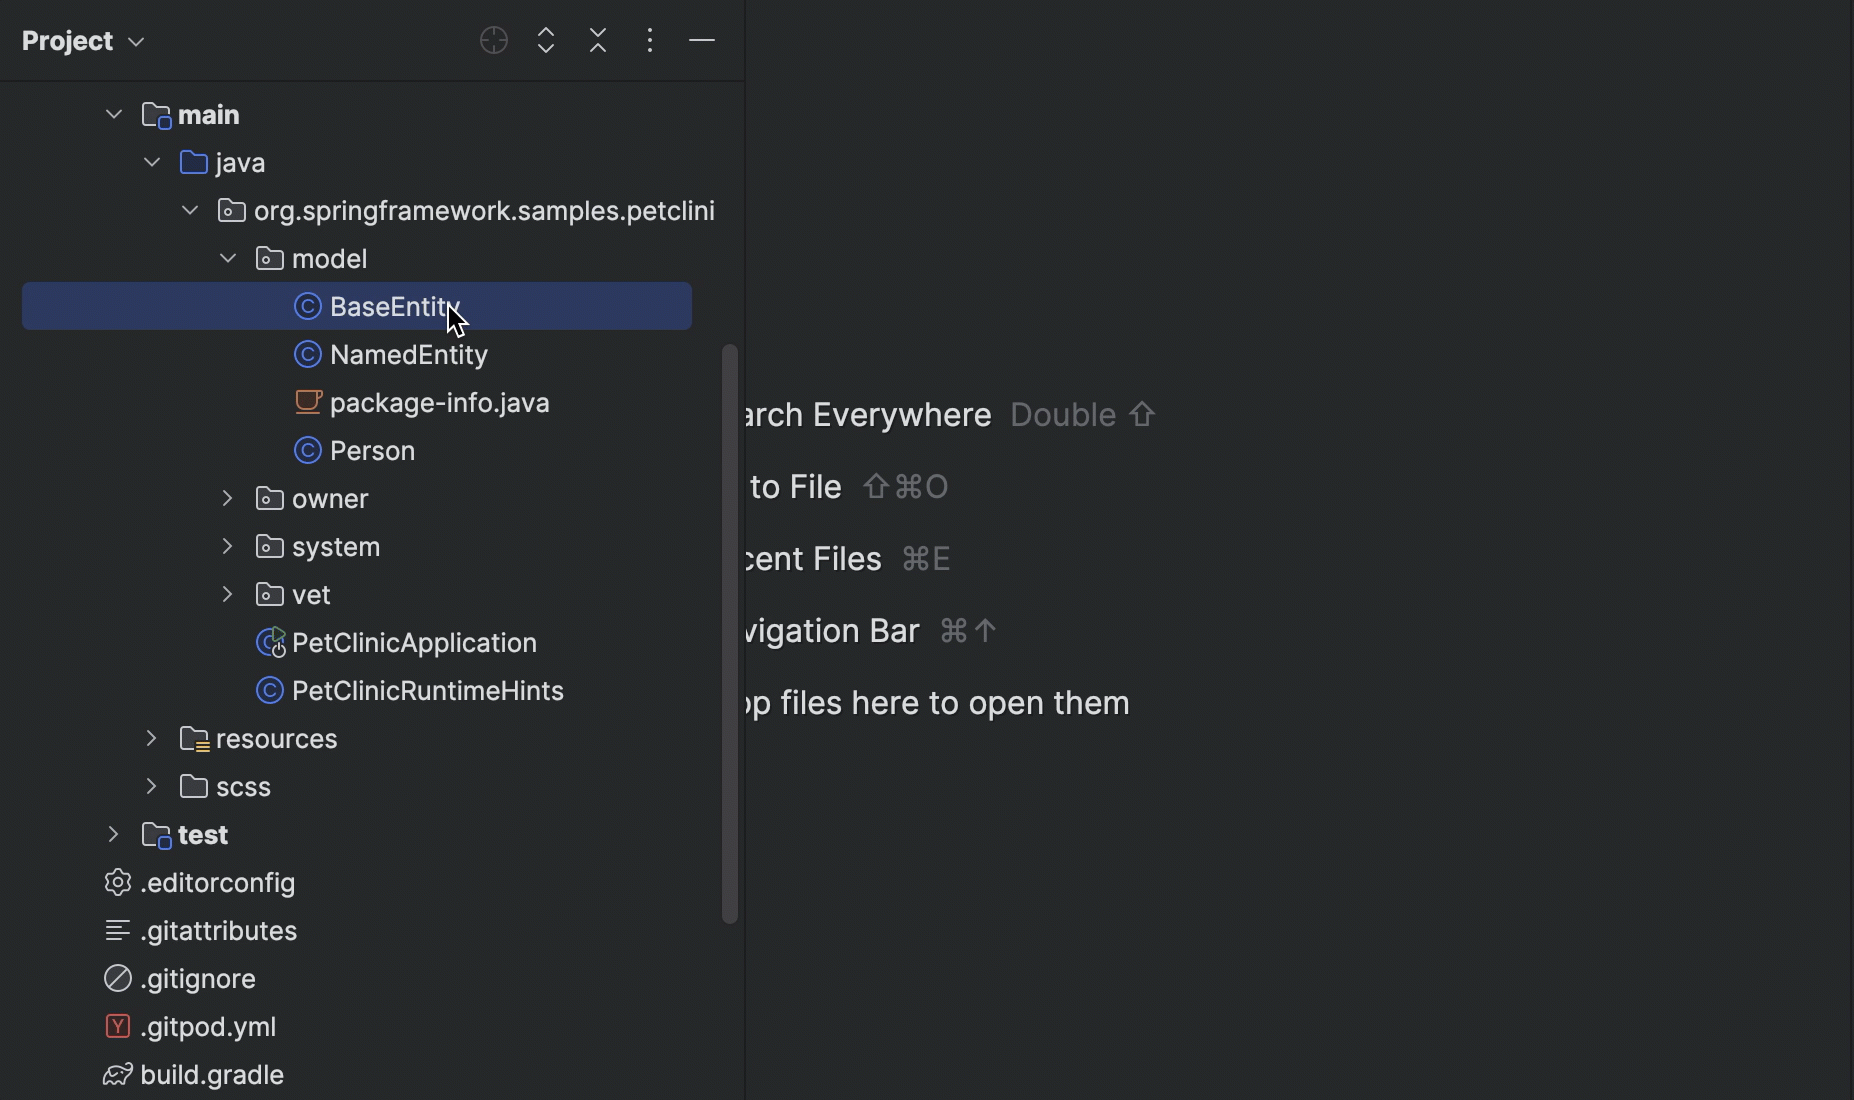Viewport: 1854px width, 1100px height.
Task: Click the Spring Boot icon beside PetClinicApplication
Action: (x=269, y=643)
